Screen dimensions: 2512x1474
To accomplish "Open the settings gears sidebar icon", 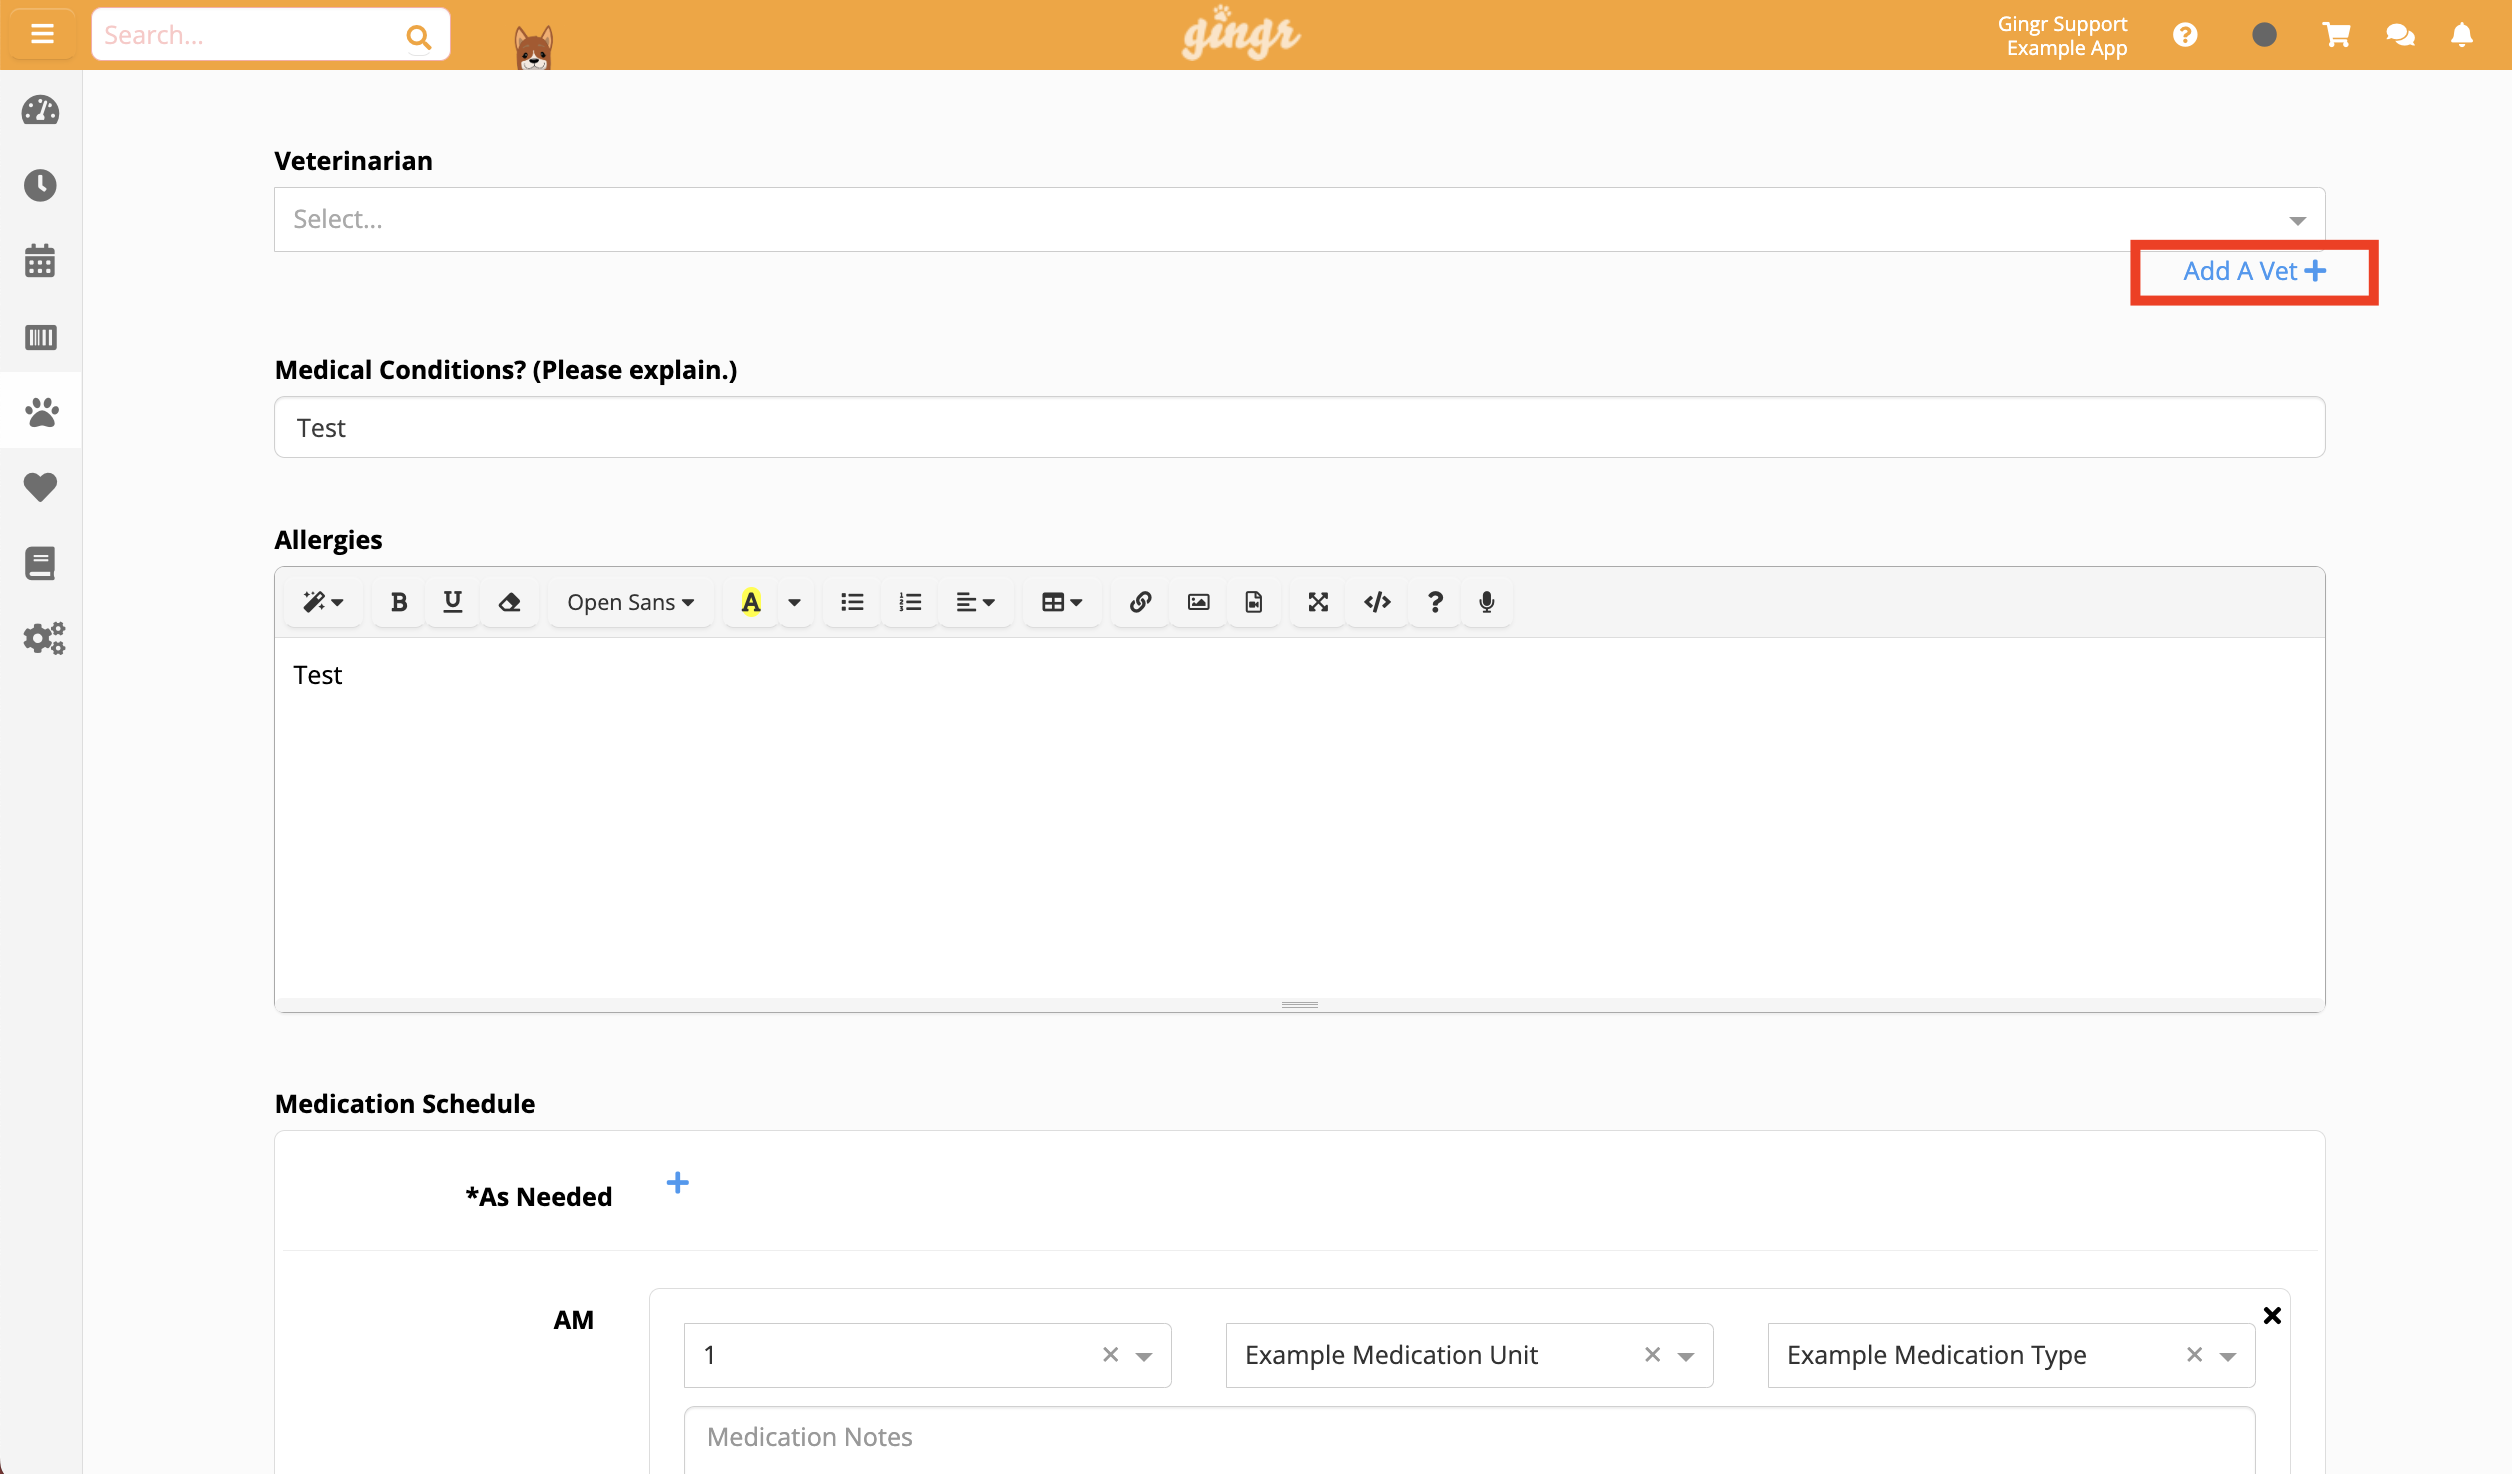I will [x=44, y=638].
